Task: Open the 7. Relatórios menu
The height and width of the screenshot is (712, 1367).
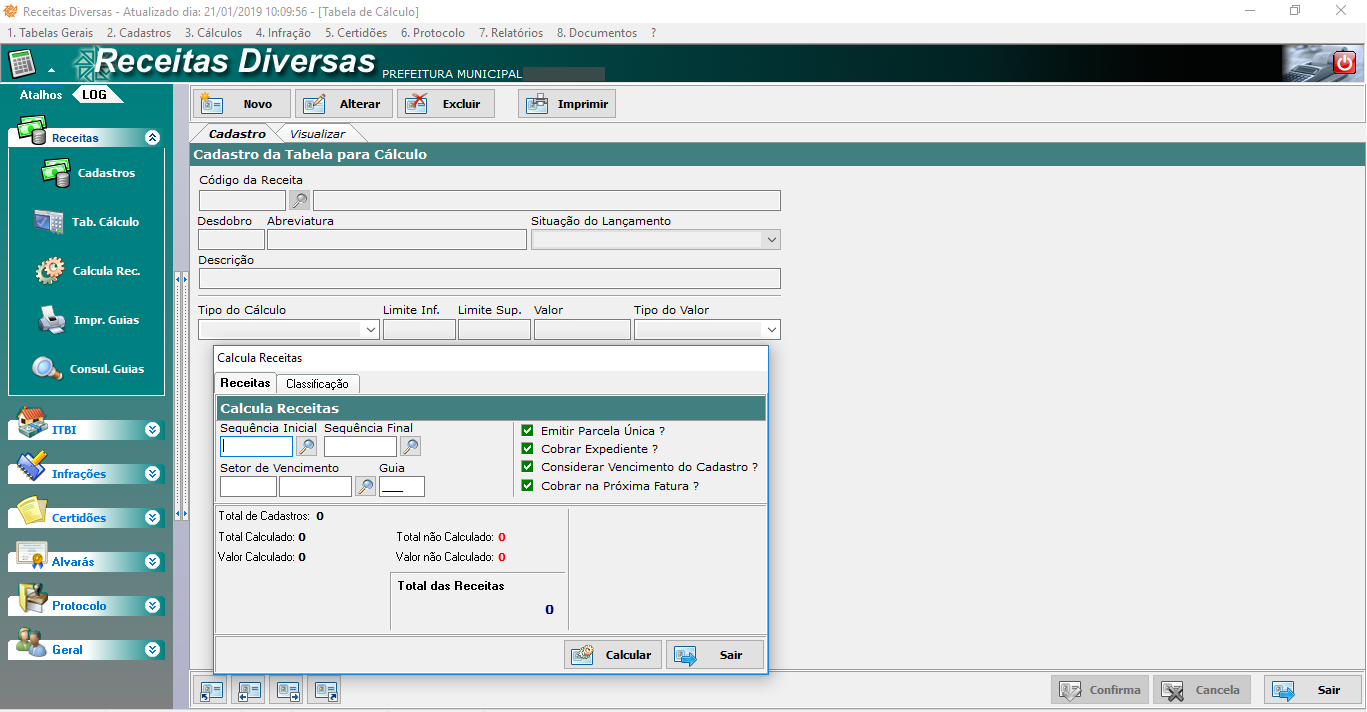Action: tap(510, 33)
